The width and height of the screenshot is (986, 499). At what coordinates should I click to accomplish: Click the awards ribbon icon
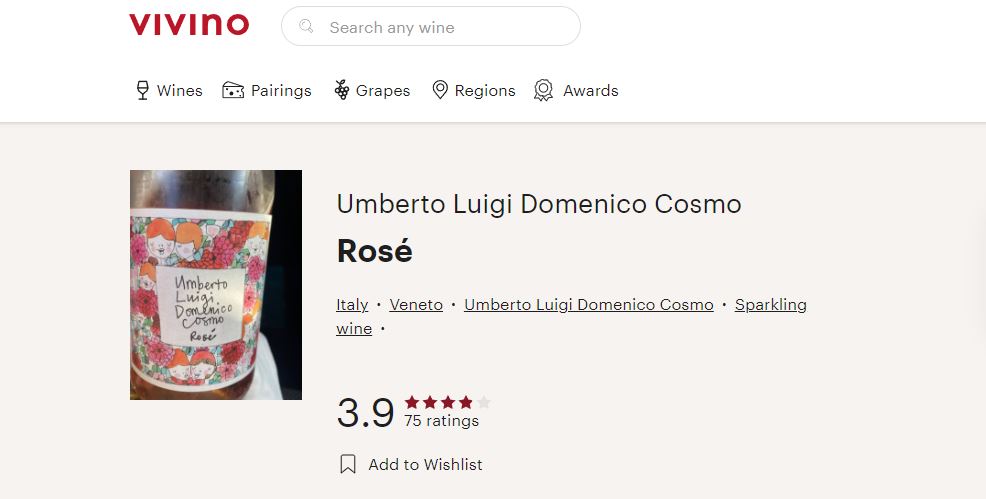click(x=543, y=91)
